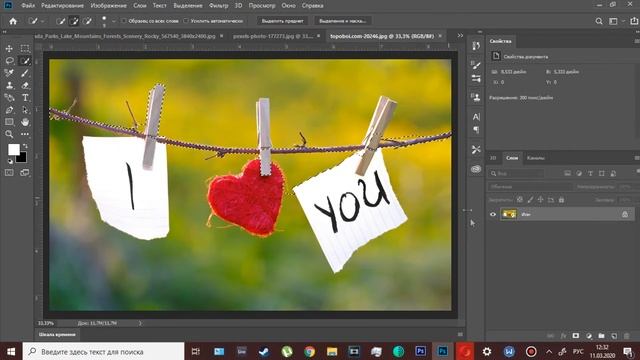
Task: Select the Spot Healing Brush tool
Action: (9, 73)
